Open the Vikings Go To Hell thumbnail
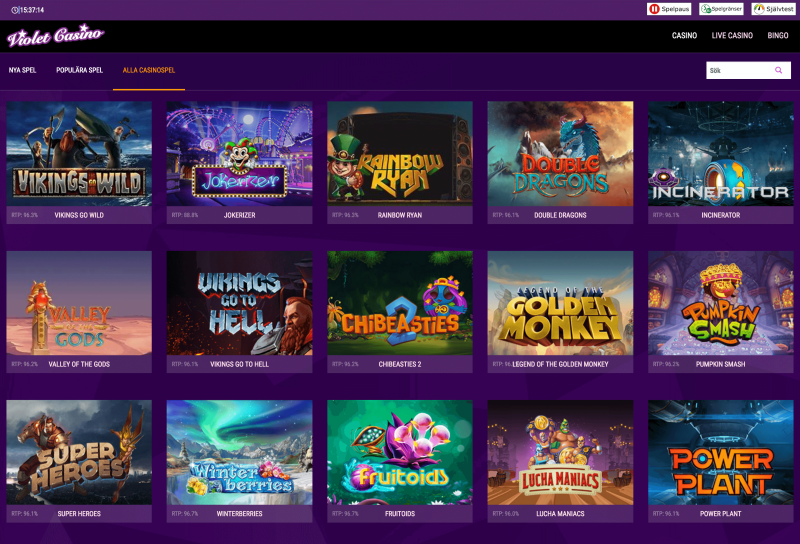Screen dimensions: 800x544 239,303
